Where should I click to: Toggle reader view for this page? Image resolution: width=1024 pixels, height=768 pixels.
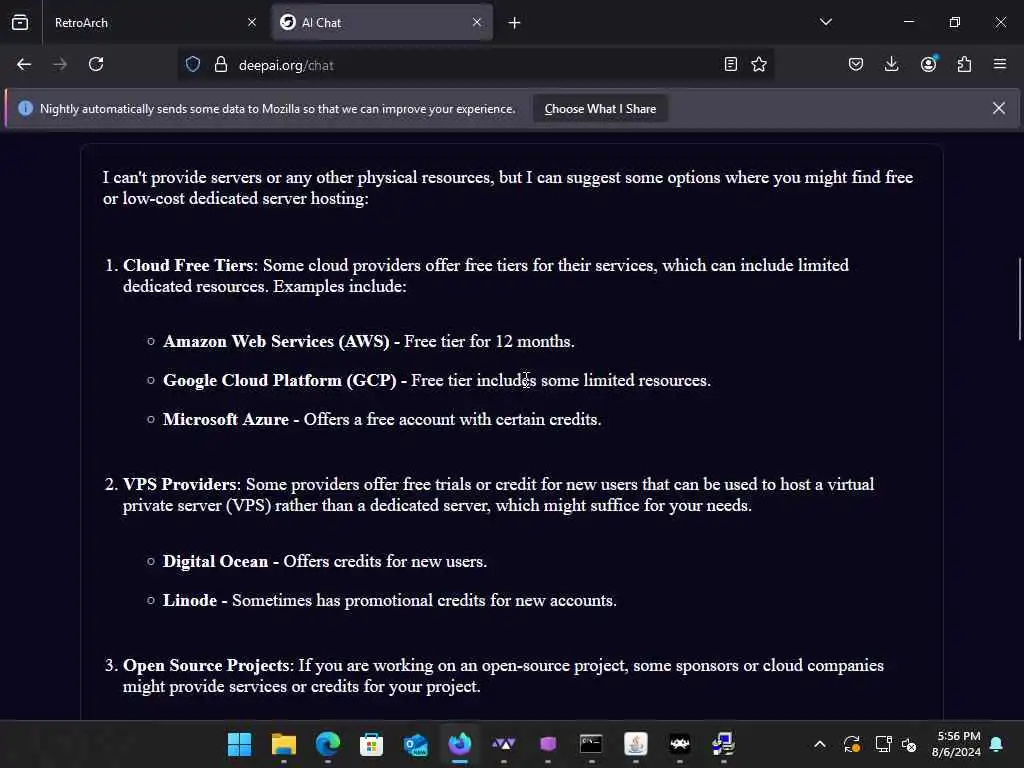[x=731, y=64]
